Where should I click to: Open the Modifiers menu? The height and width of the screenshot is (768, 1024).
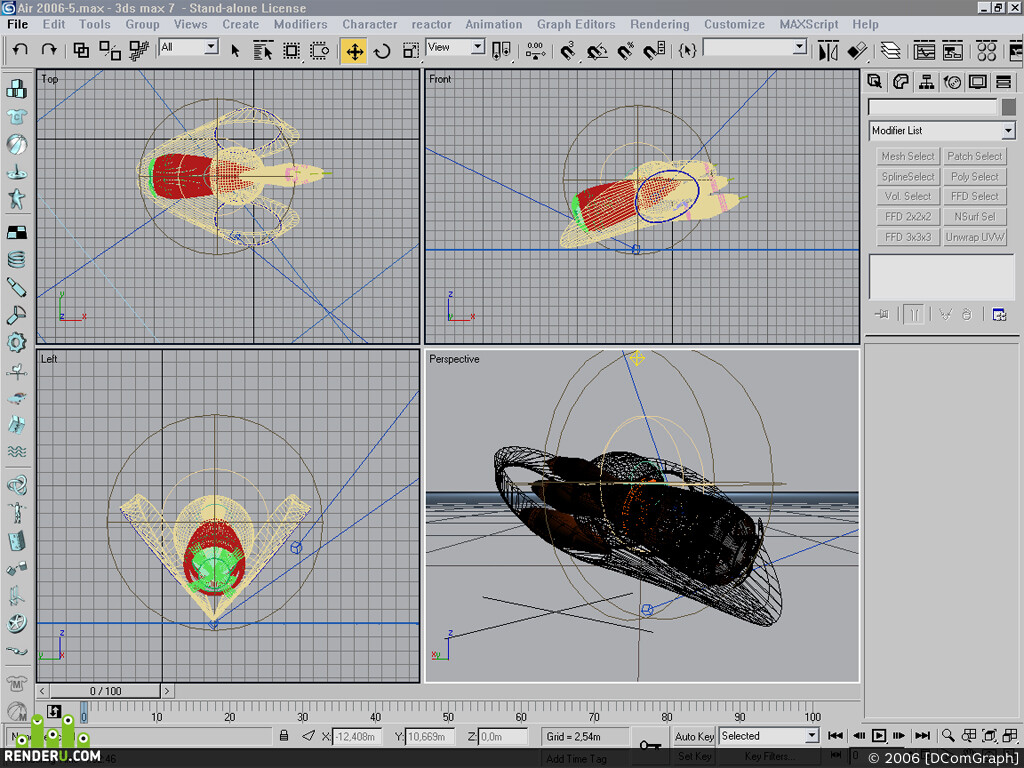point(300,24)
